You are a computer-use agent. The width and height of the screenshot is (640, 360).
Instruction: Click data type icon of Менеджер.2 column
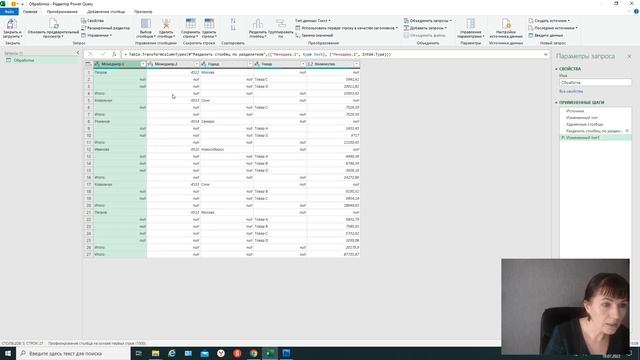click(150, 64)
